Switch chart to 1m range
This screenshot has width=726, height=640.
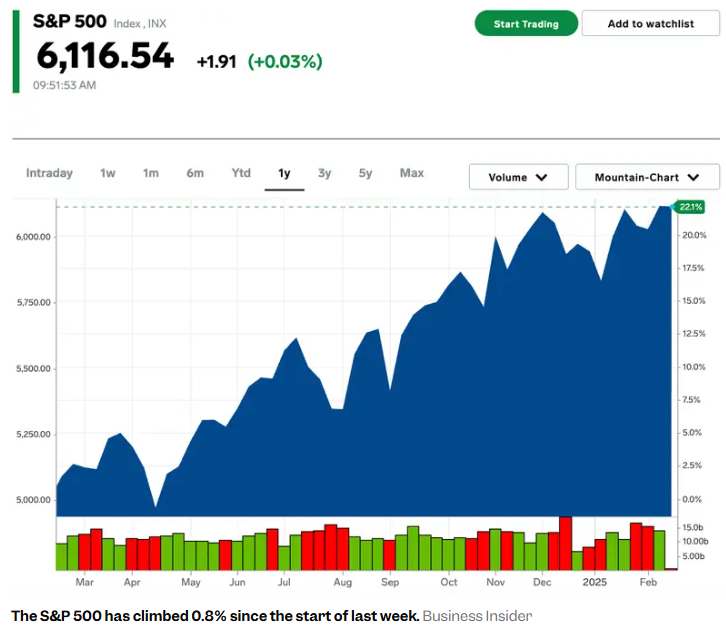(x=151, y=173)
